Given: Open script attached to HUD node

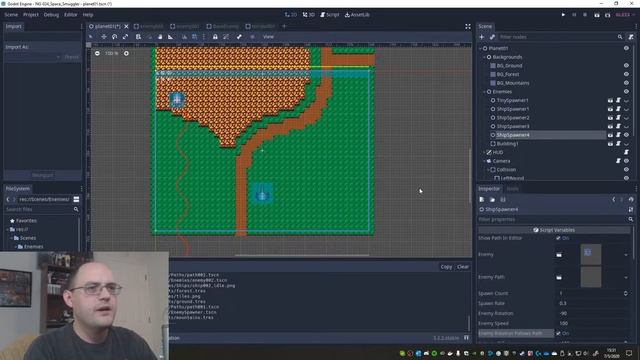Looking at the screenshot, I should [626, 152].
